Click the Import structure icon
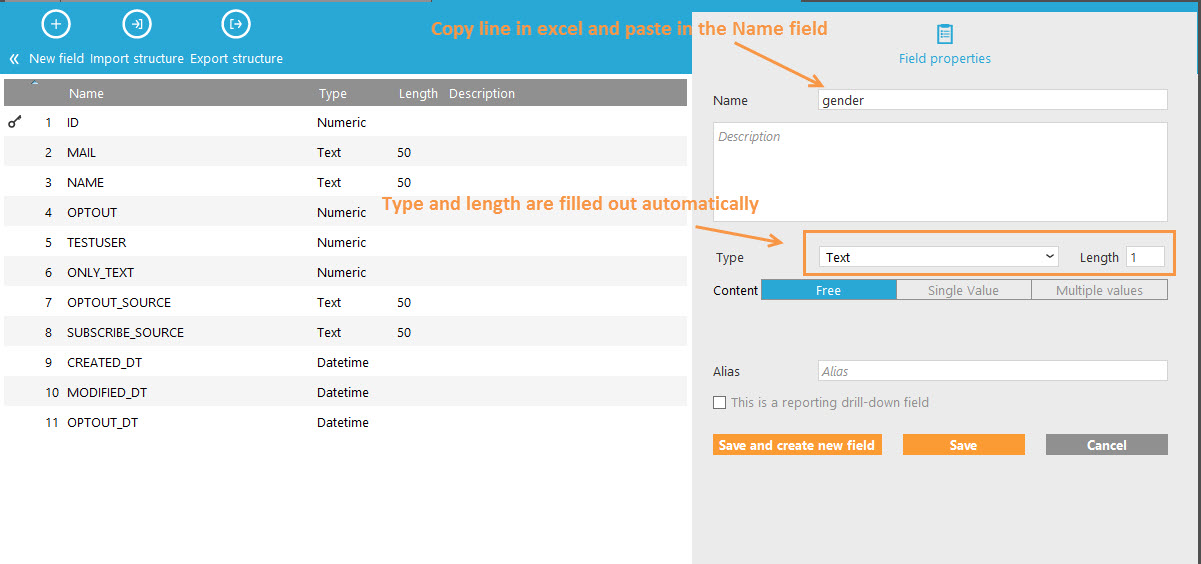This screenshot has height=564, width=1201. click(x=136, y=24)
